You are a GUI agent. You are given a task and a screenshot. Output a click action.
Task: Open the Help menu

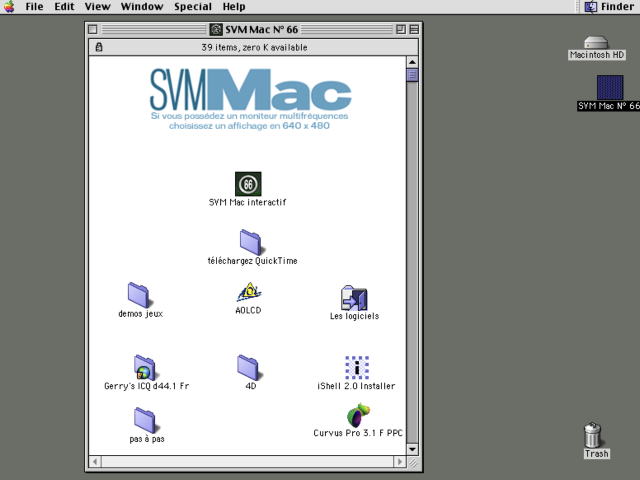pos(234,7)
